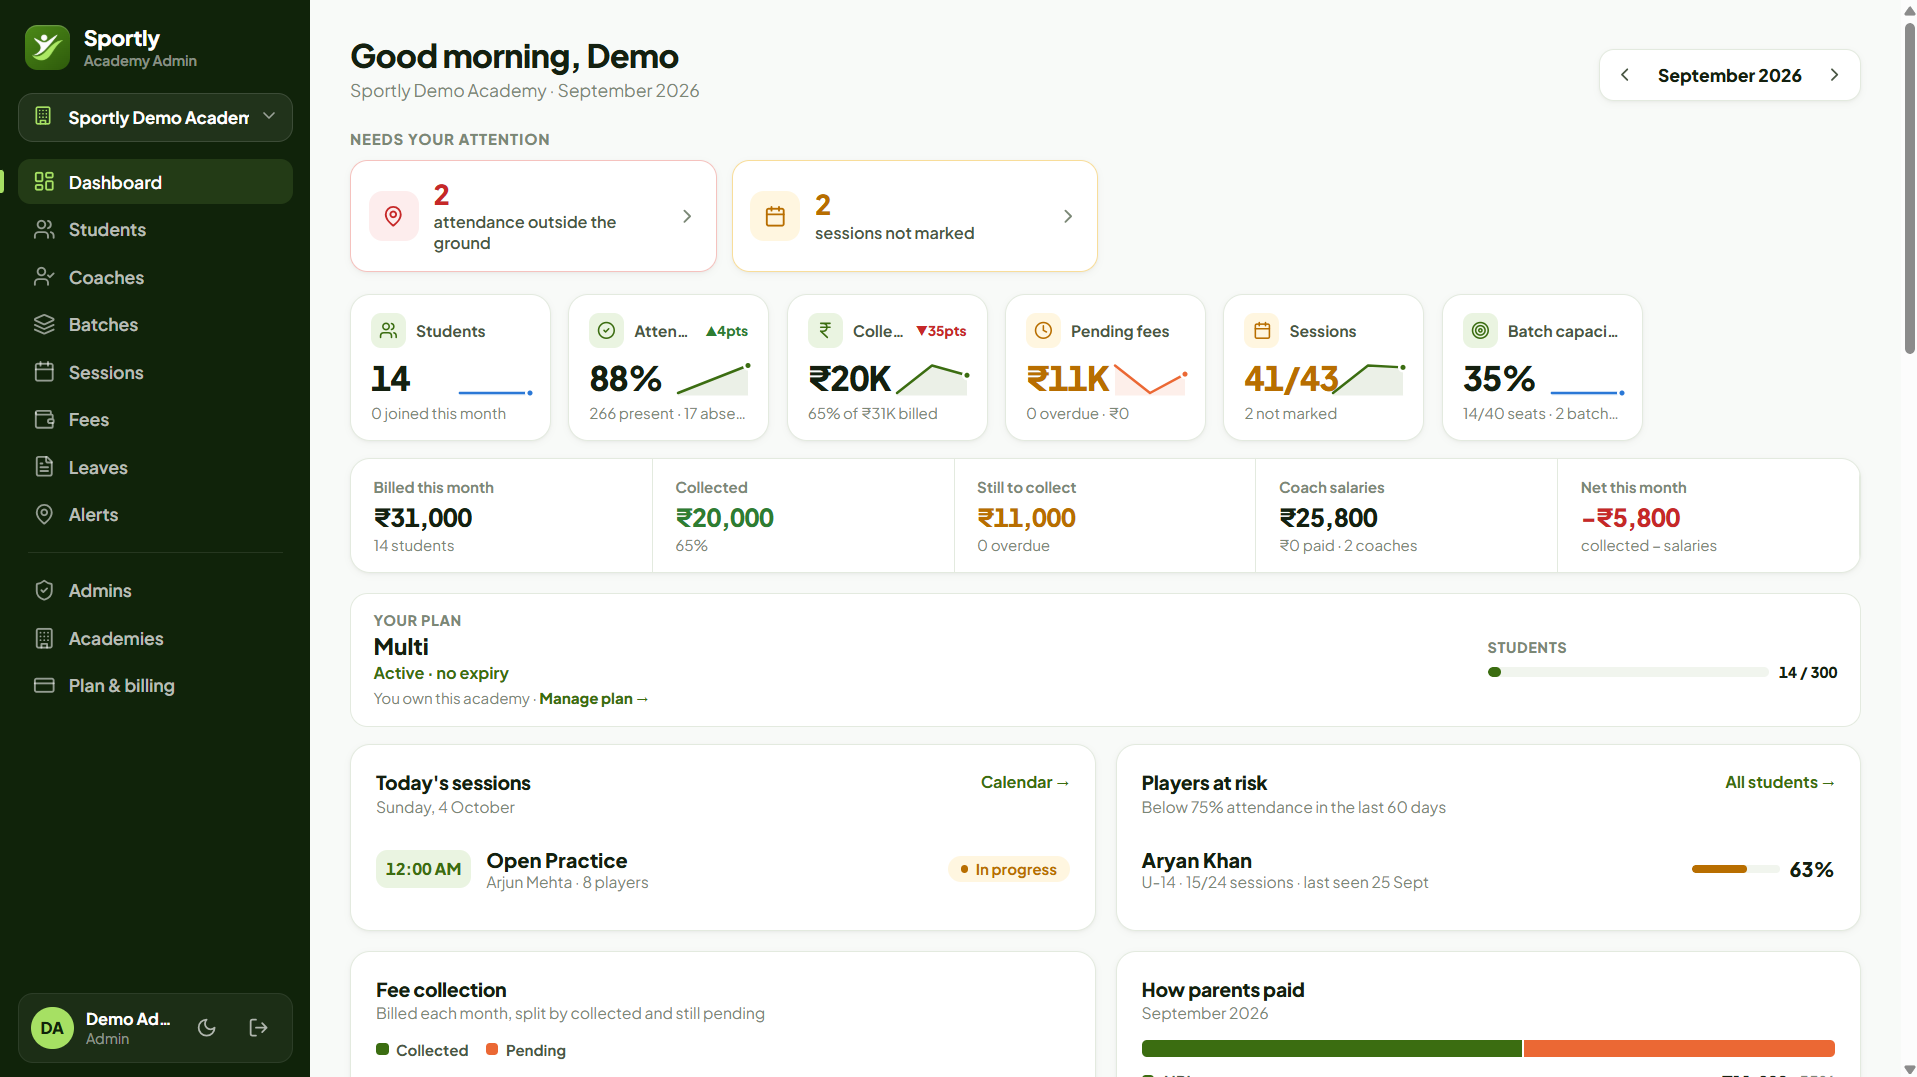Click the Coaches icon in sidebar

pyautogui.click(x=44, y=277)
